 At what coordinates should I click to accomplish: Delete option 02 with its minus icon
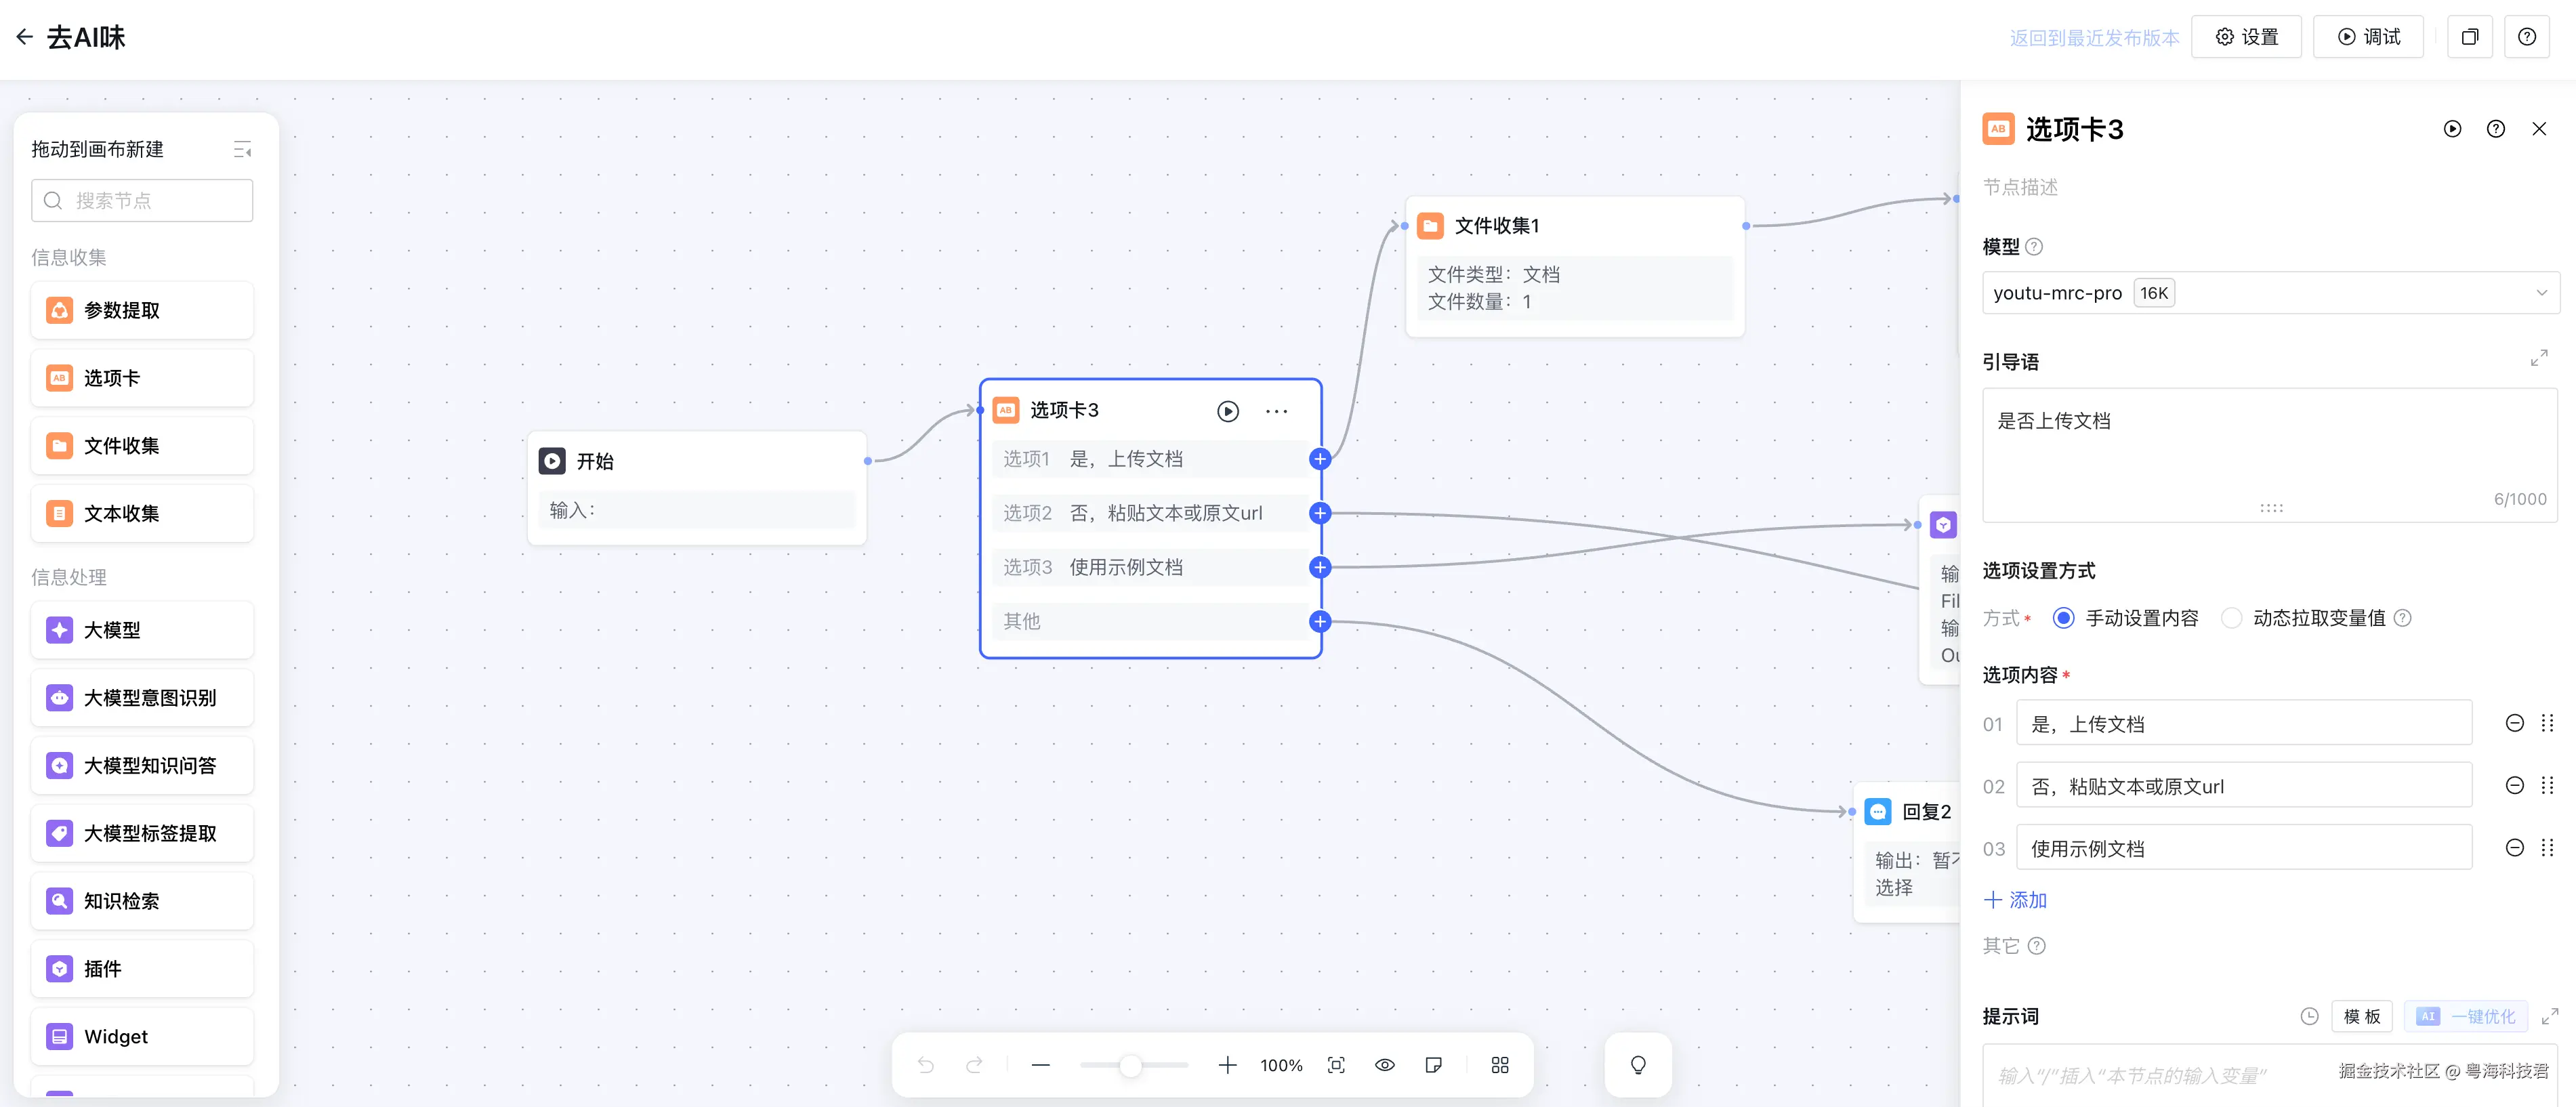(2514, 786)
